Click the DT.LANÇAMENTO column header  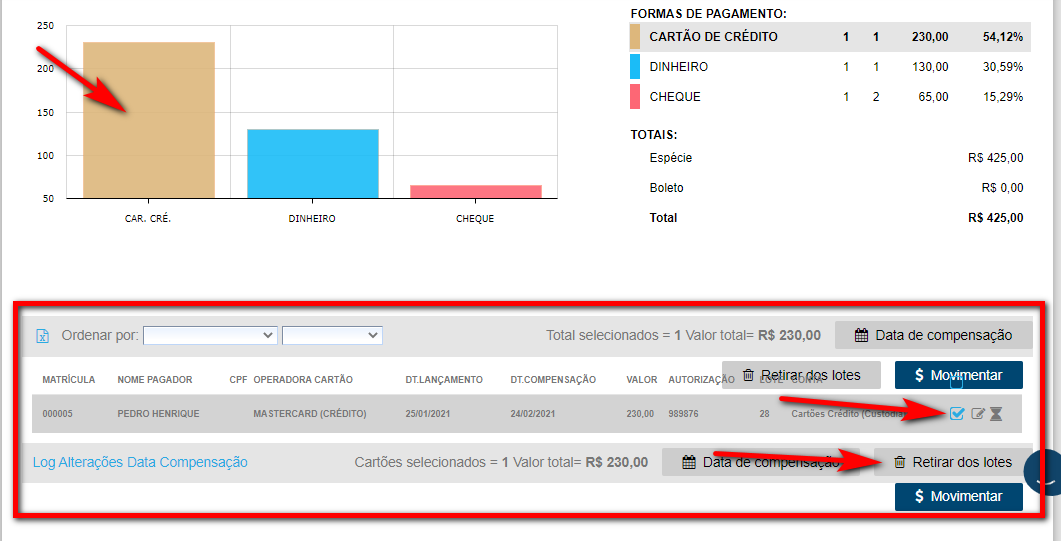(443, 380)
